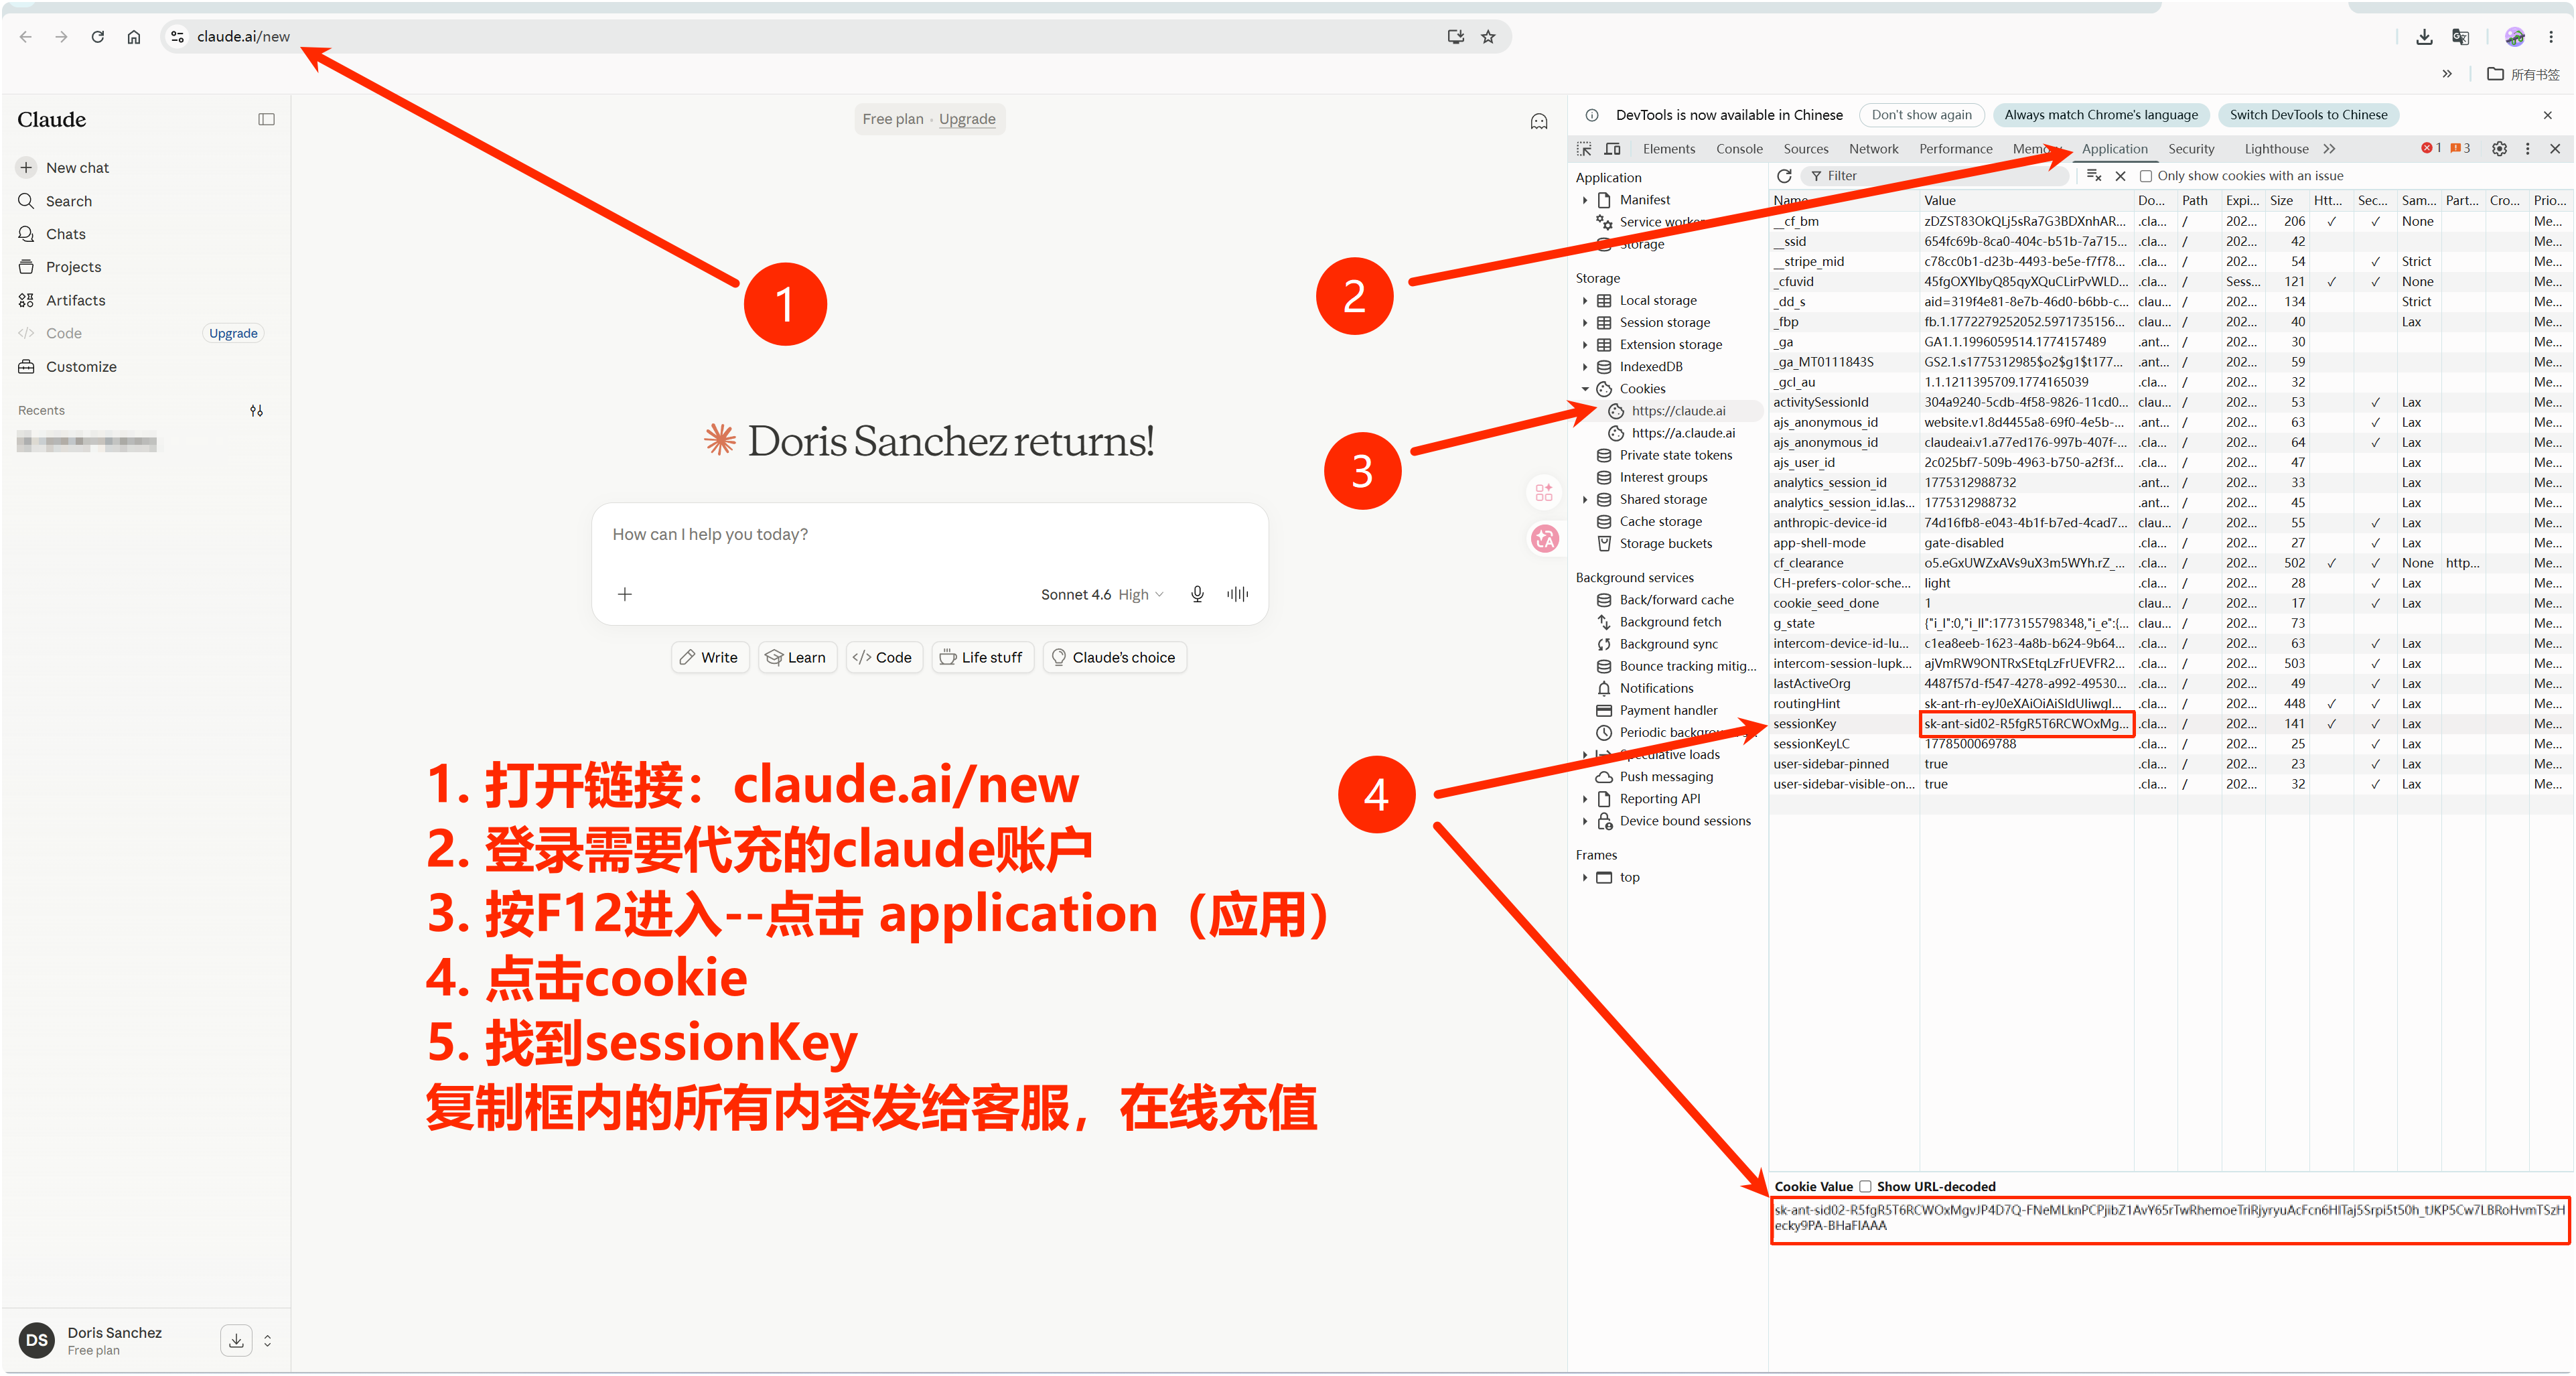Switch to the Elements tab
Viewport: 2576px width, 1376px height.
point(1669,149)
